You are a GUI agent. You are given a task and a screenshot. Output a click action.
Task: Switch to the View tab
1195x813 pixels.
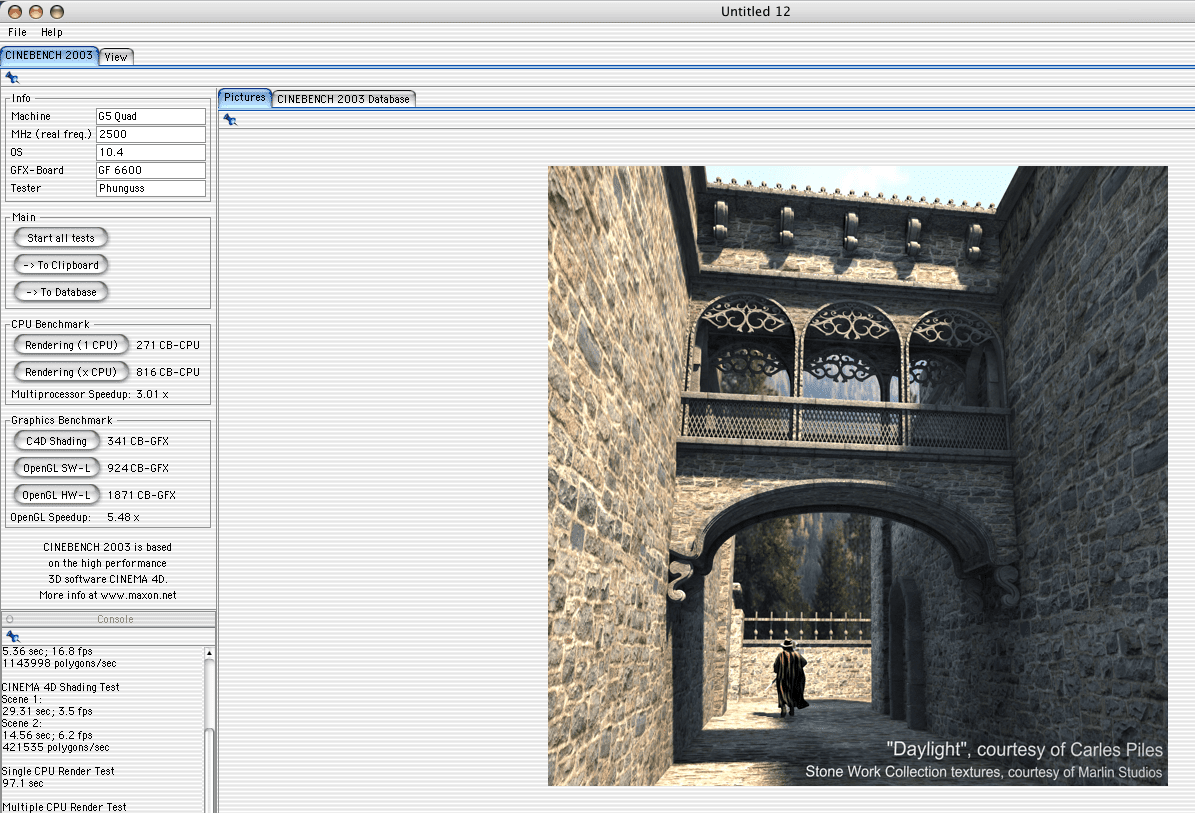click(116, 57)
